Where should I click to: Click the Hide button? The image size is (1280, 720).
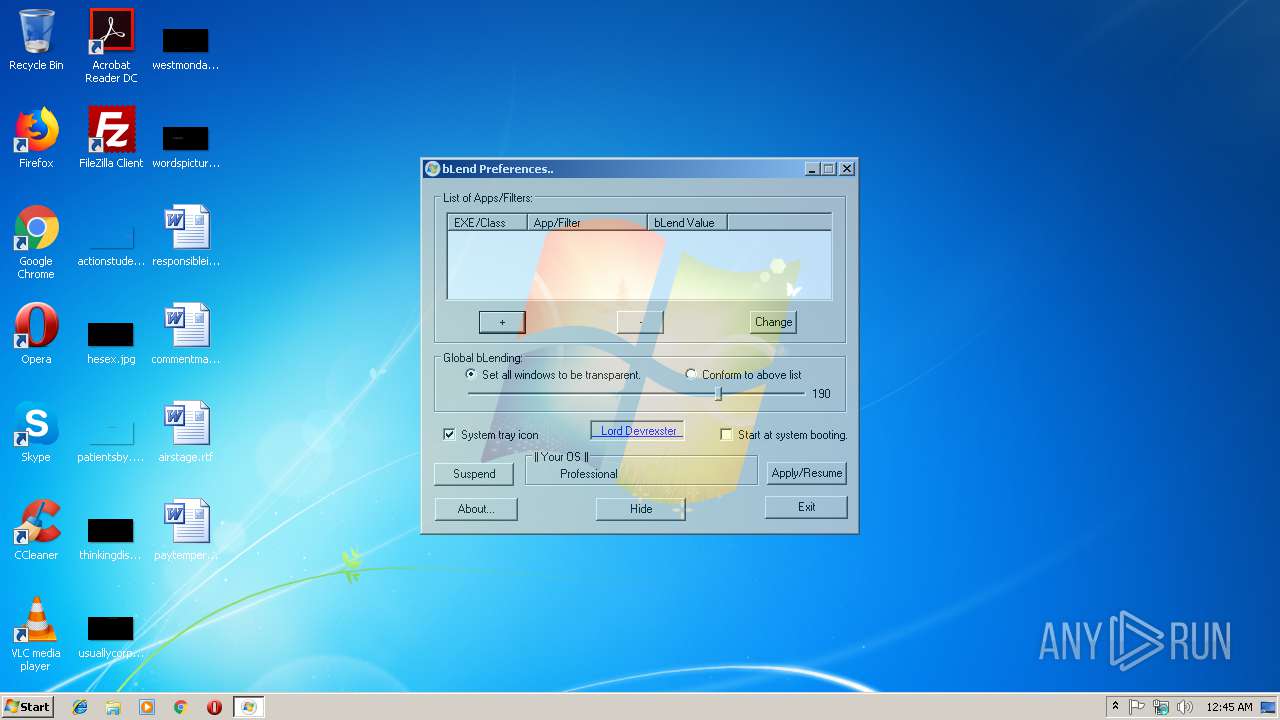pos(641,509)
